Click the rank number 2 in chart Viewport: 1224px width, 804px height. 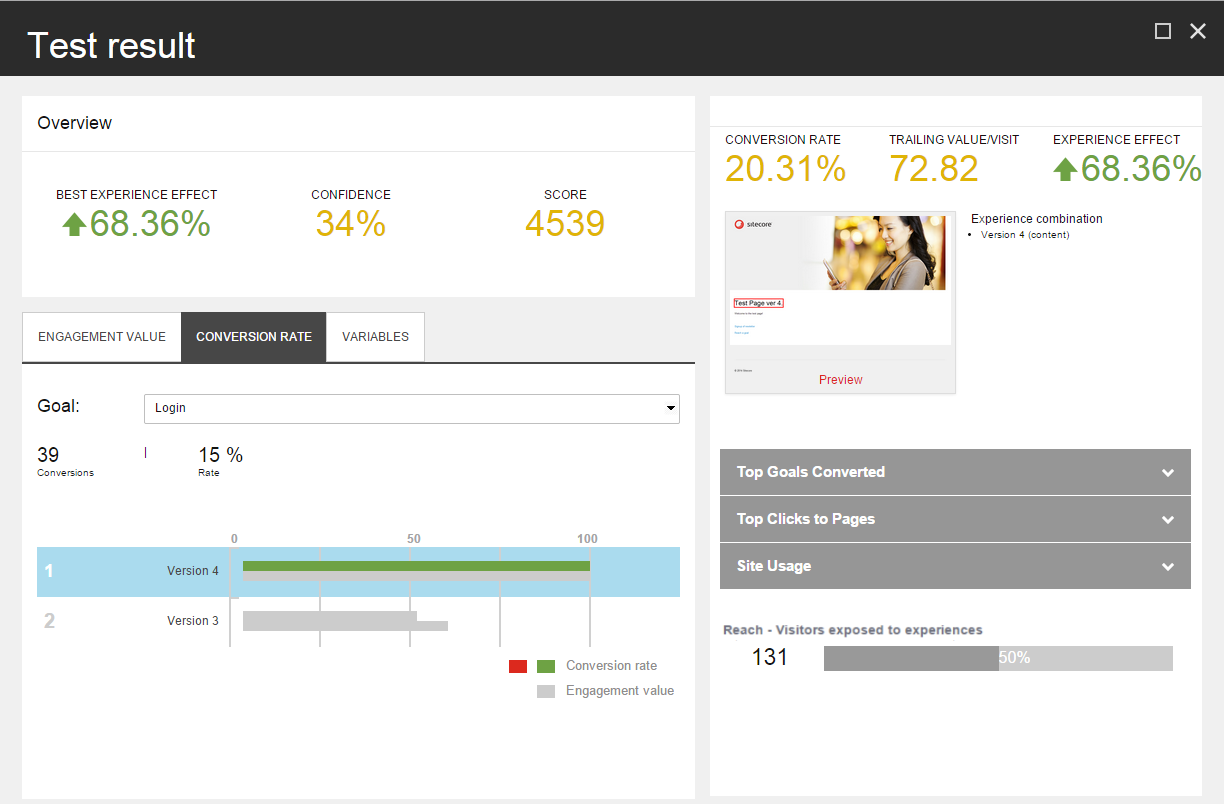point(50,621)
